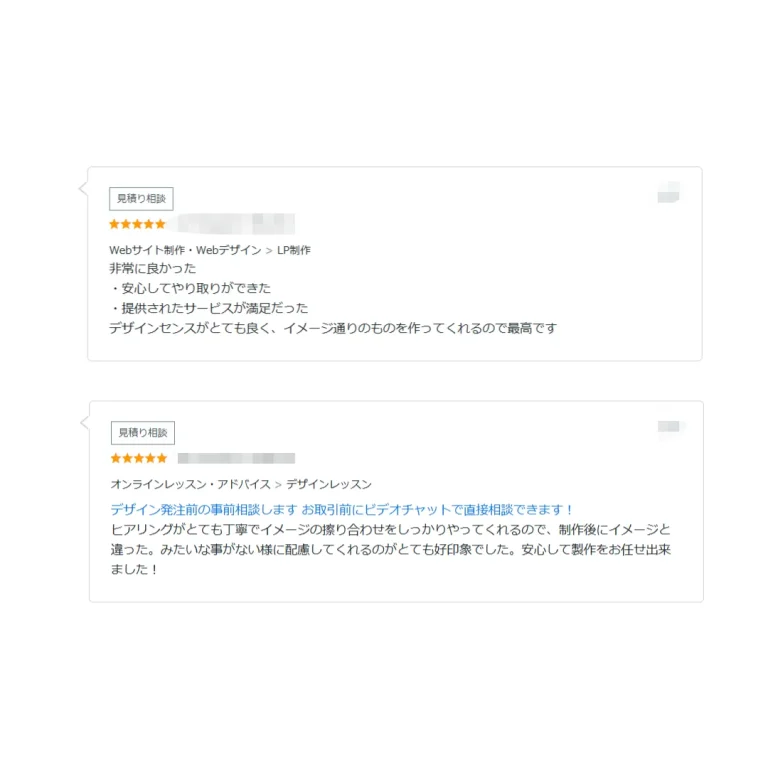
Task: Click the 見積り相談 badge in the LP制作 review
Action: point(141,199)
